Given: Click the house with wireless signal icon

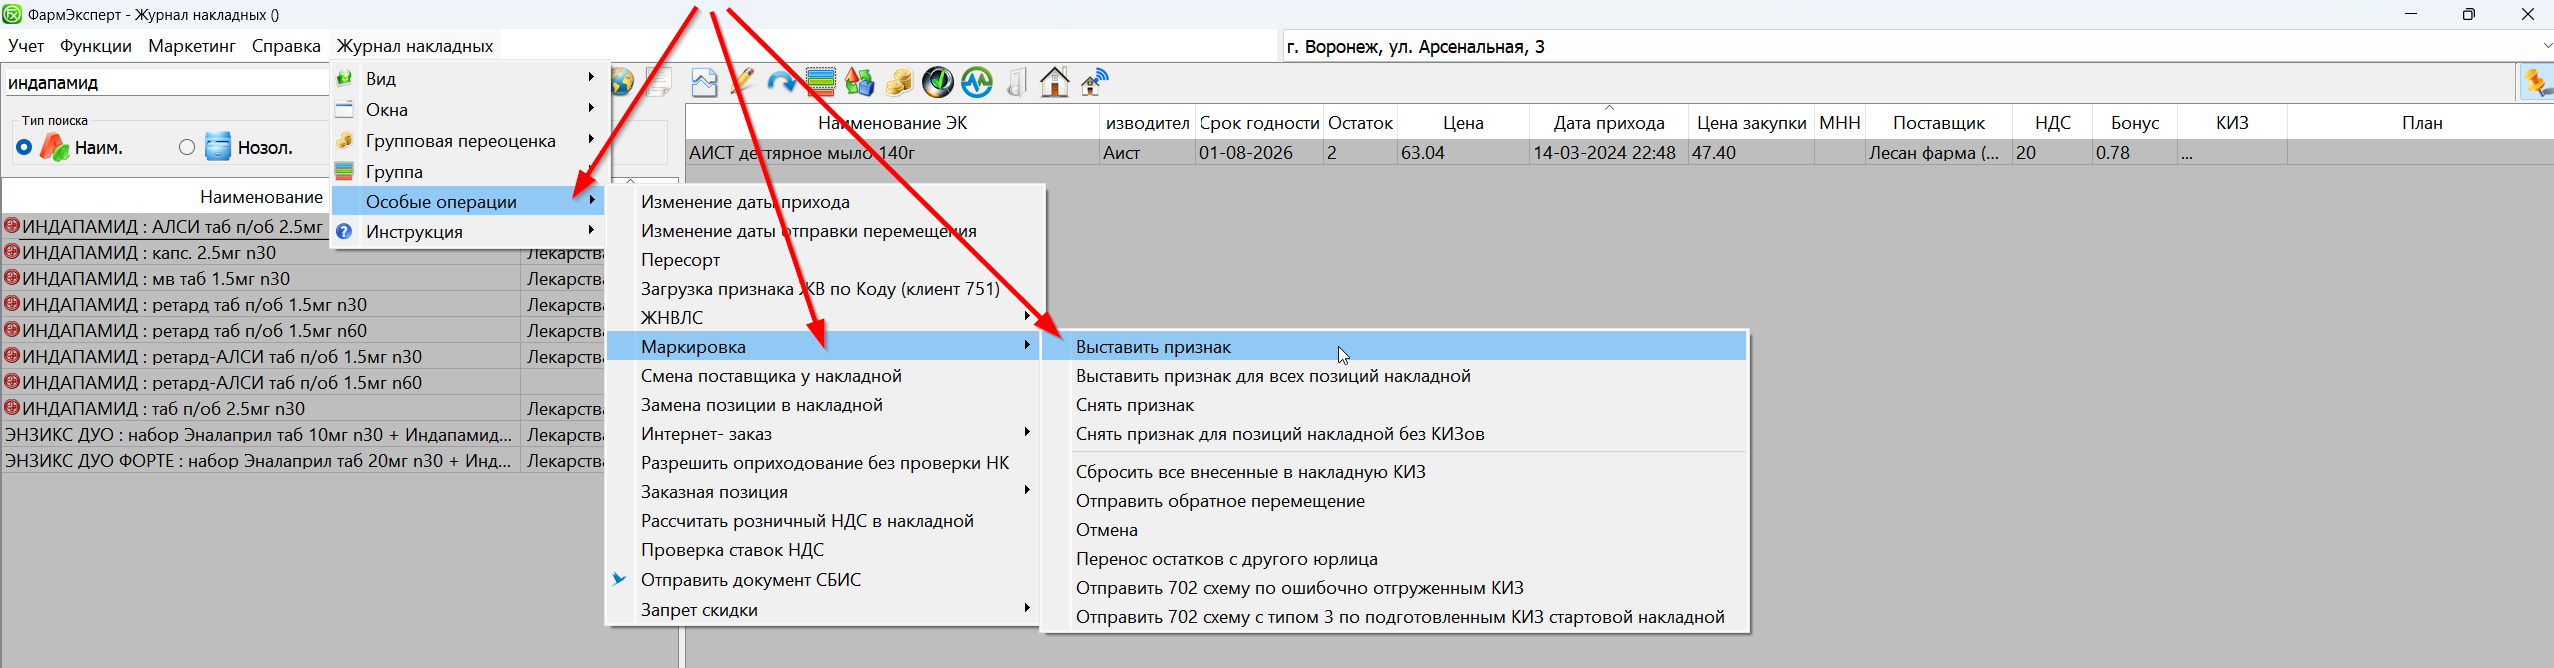Looking at the screenshot, I should coord(1094,82).
